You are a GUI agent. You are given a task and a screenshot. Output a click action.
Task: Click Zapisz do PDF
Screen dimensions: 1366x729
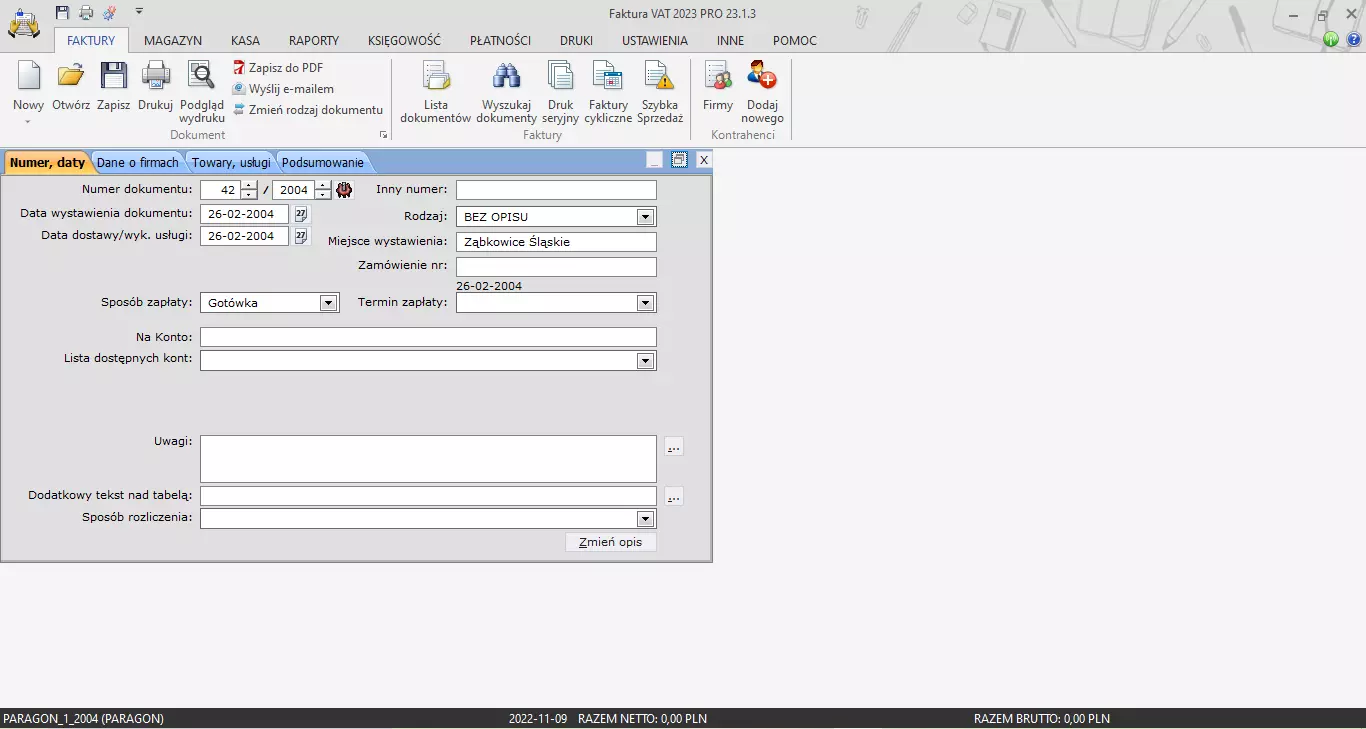[285, 68]
